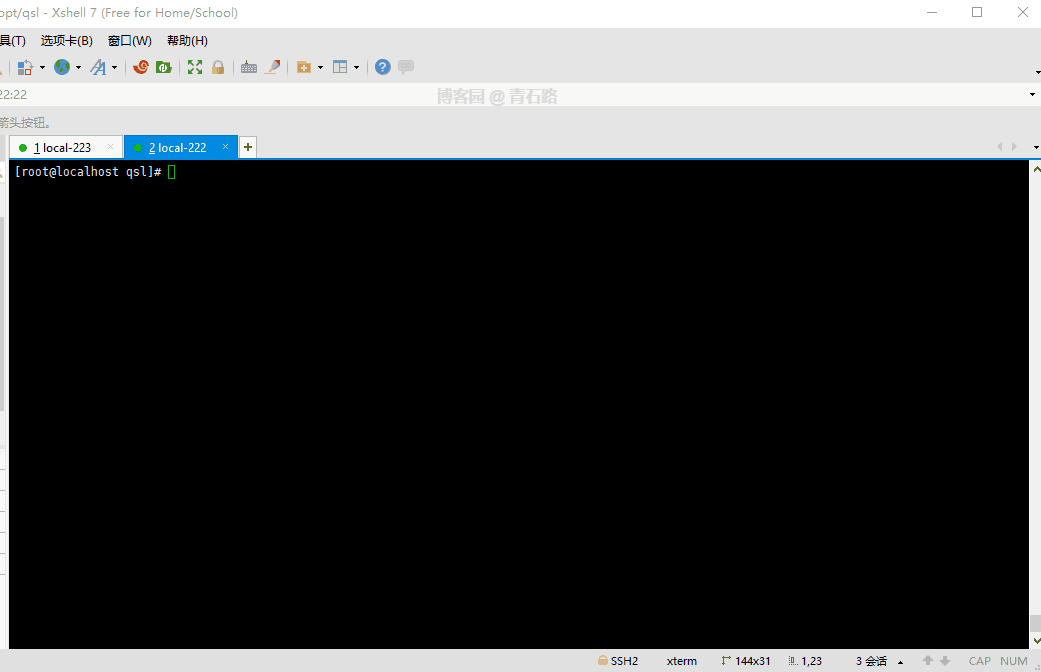Open the 窗口(W) menu

(129, 41)
